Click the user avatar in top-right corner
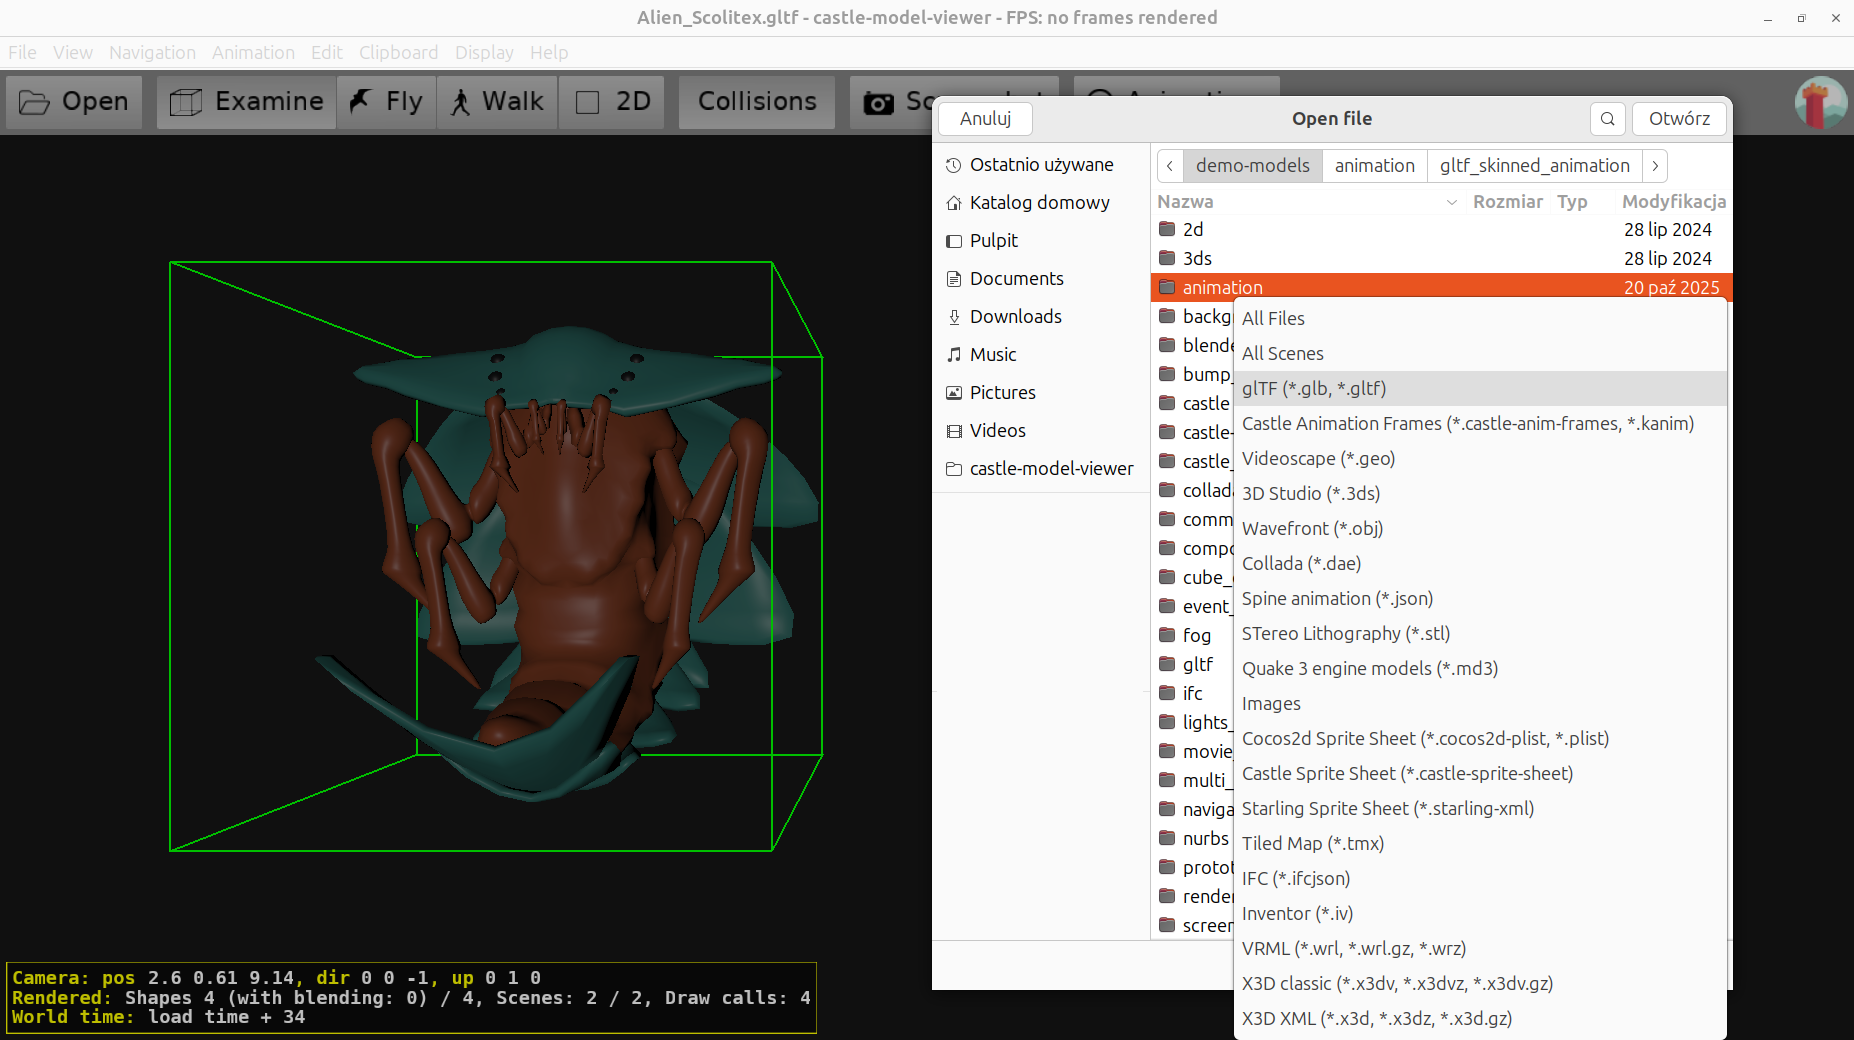This screenshot has width=1854, height=1040. 1820,101
